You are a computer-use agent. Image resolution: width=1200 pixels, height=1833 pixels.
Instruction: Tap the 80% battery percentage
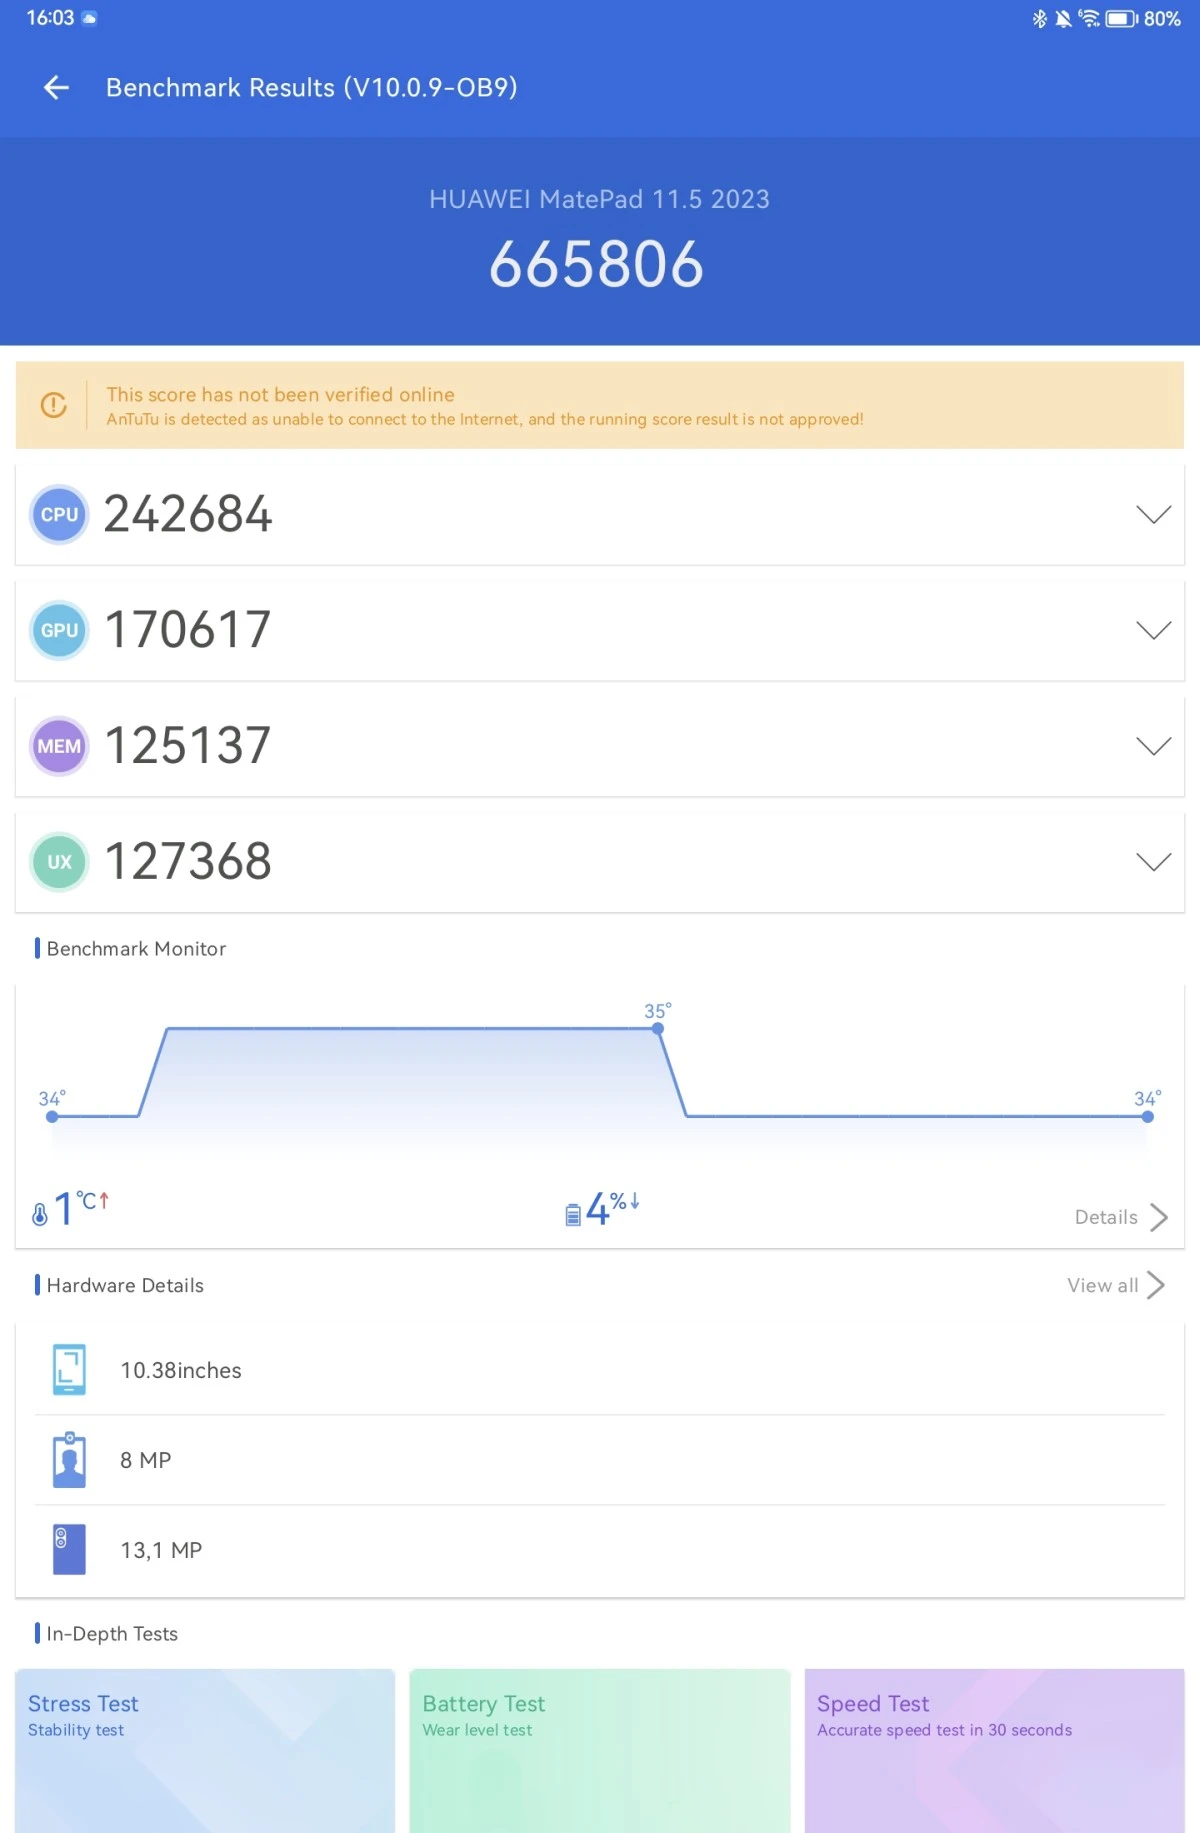pyautogui.click(x=1162, y=18)
